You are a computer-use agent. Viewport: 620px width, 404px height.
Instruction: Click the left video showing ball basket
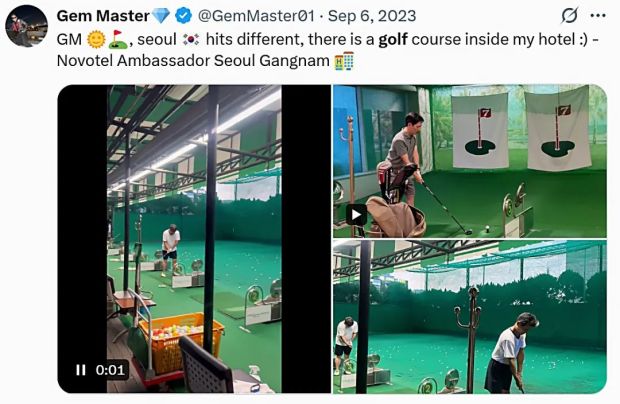194,239
